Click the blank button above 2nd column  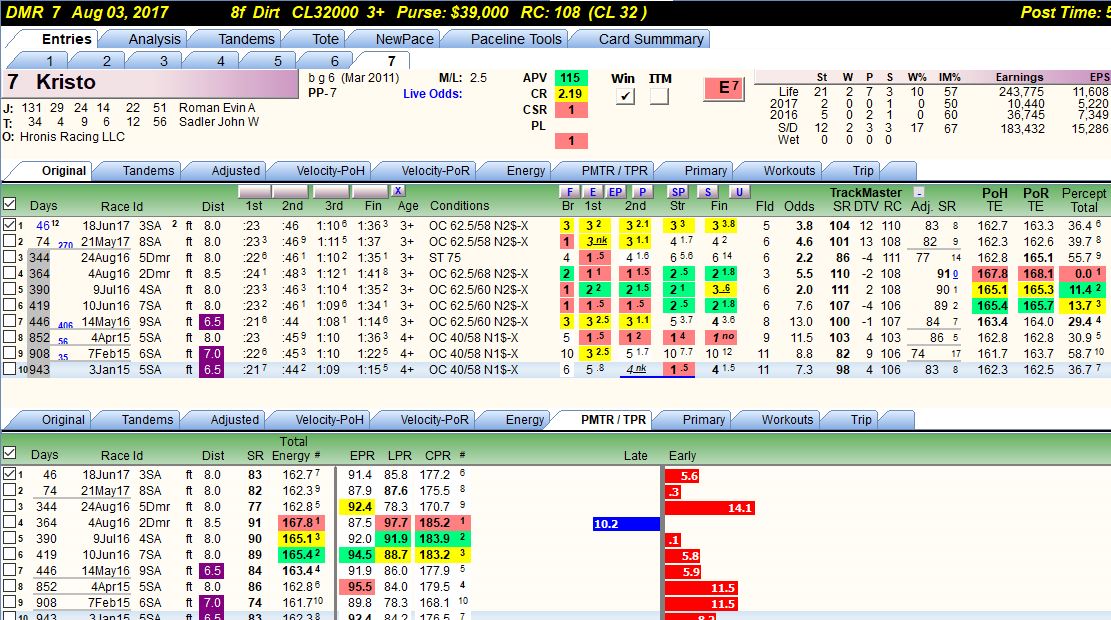click(x=291, y=192)
